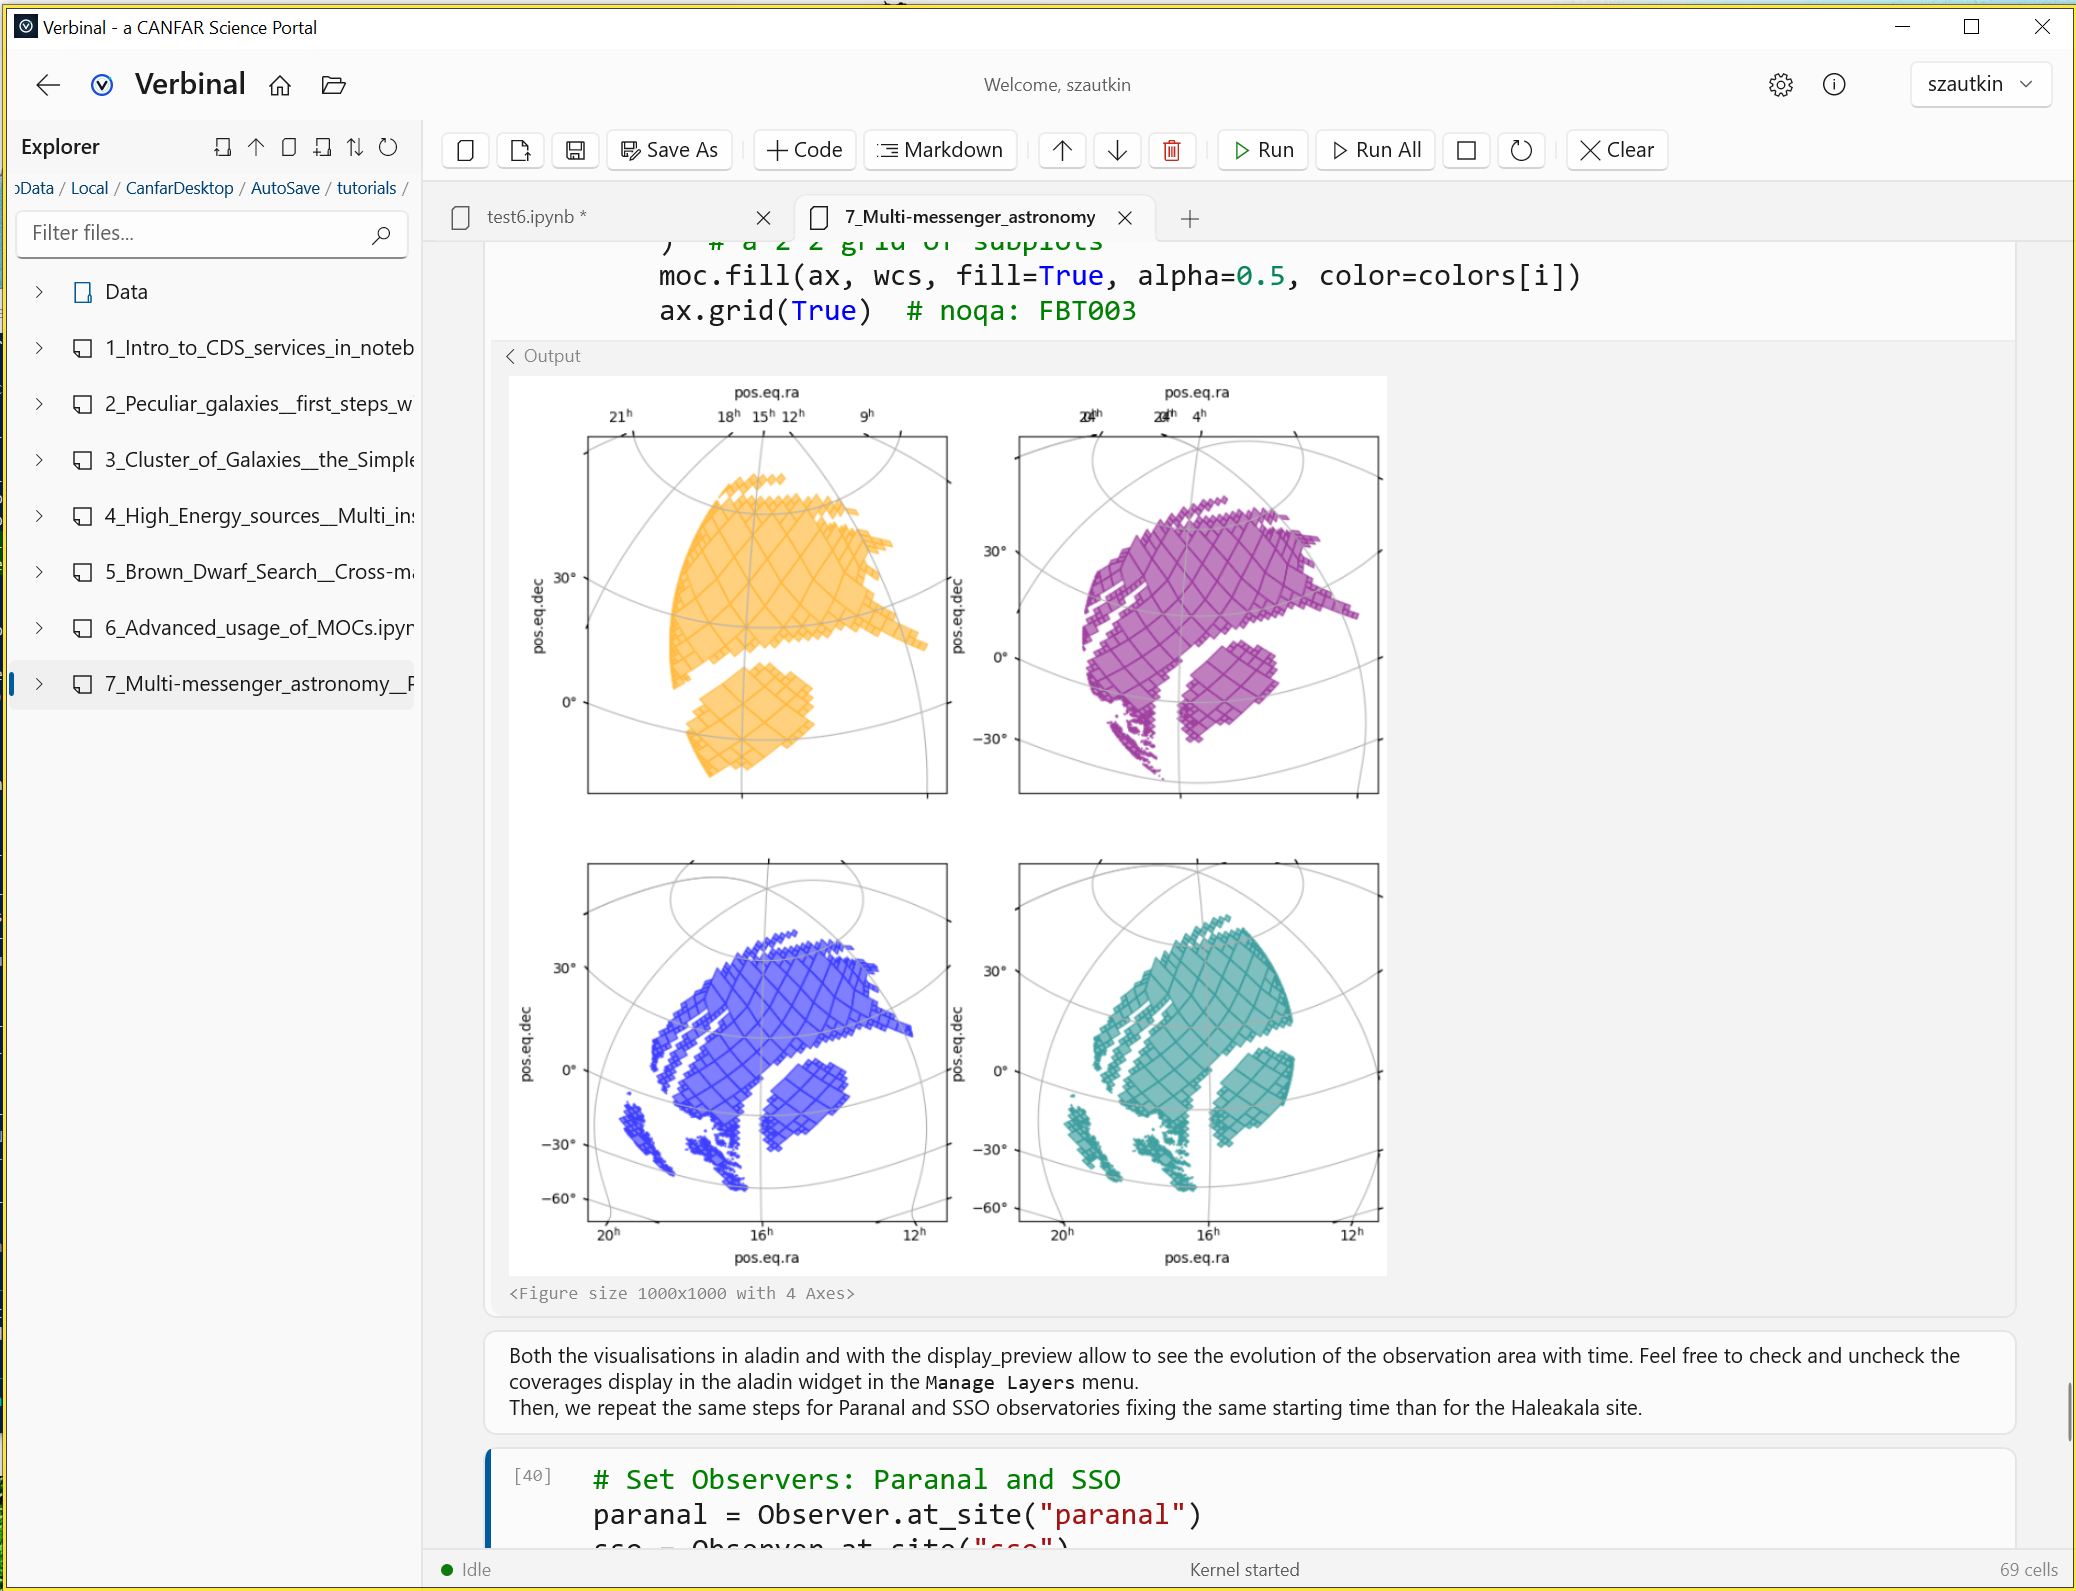Open the szautkin user dropdown
The width and height of the screenshot is (2076, 1591).
[1980, 84]
